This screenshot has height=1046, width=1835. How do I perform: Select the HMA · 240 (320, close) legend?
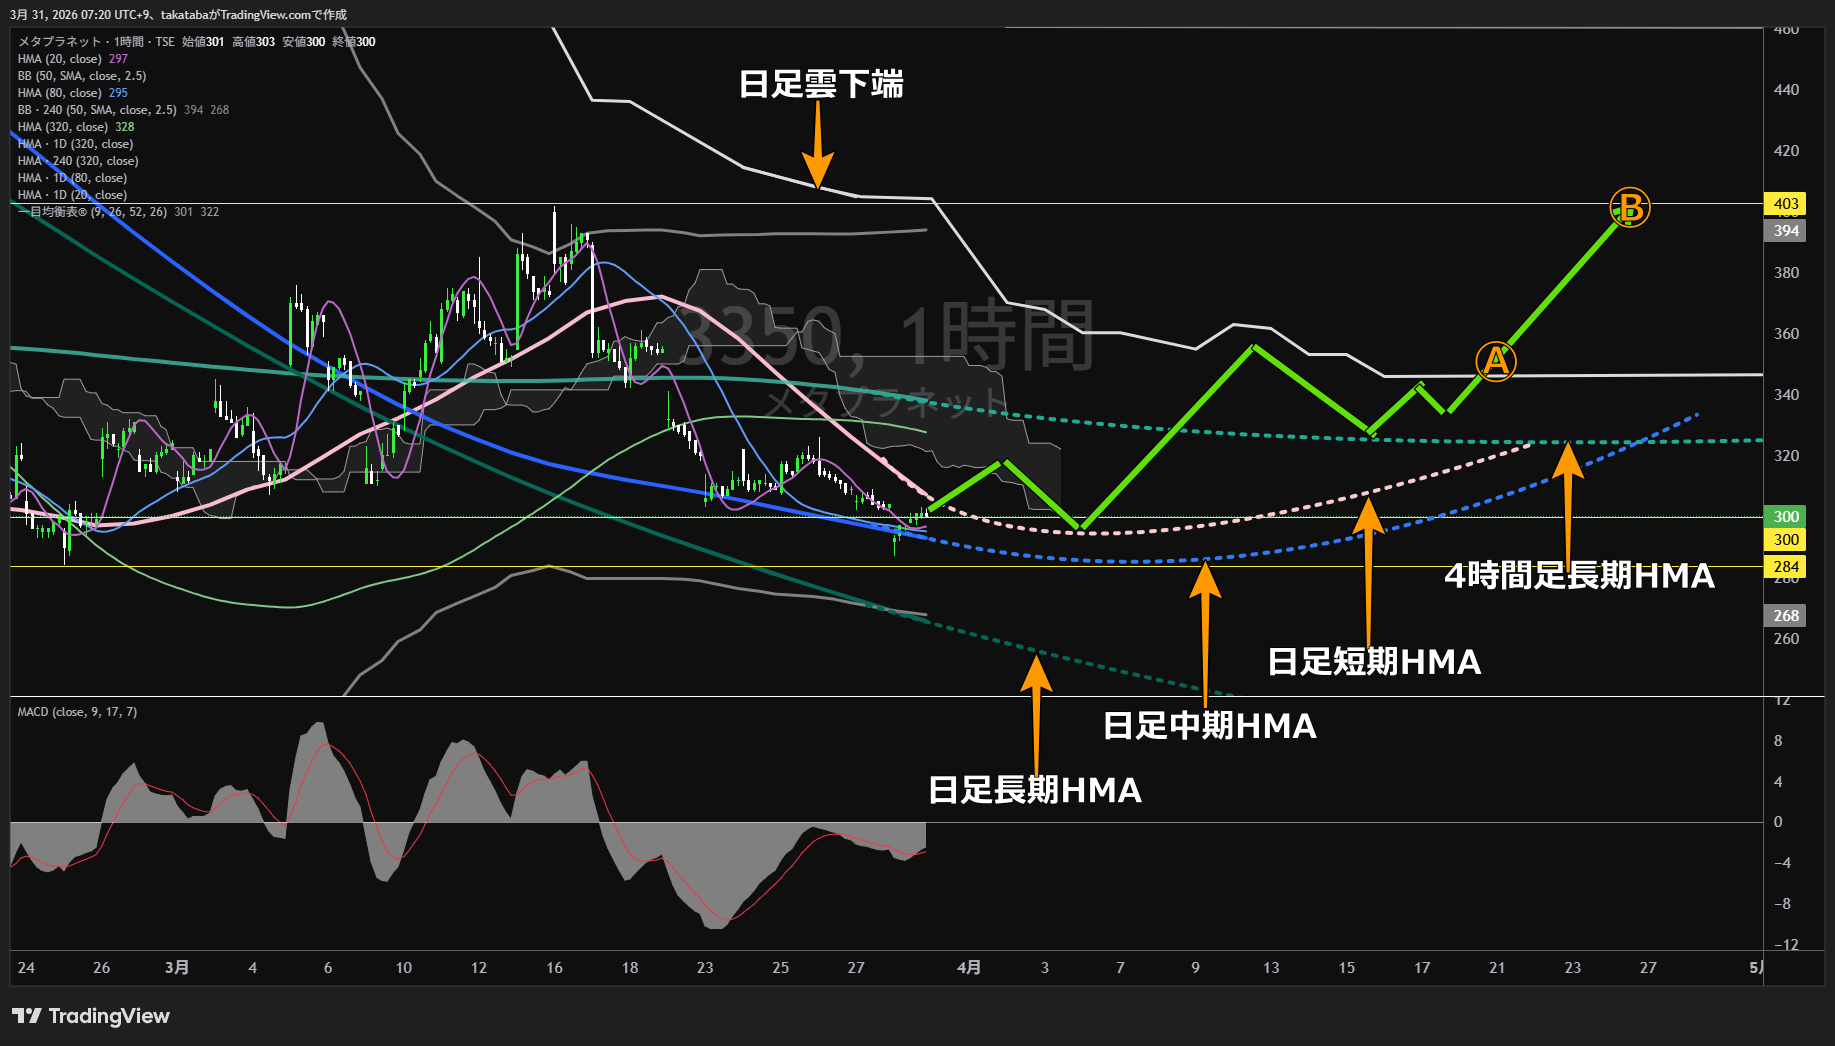[78, 161]
